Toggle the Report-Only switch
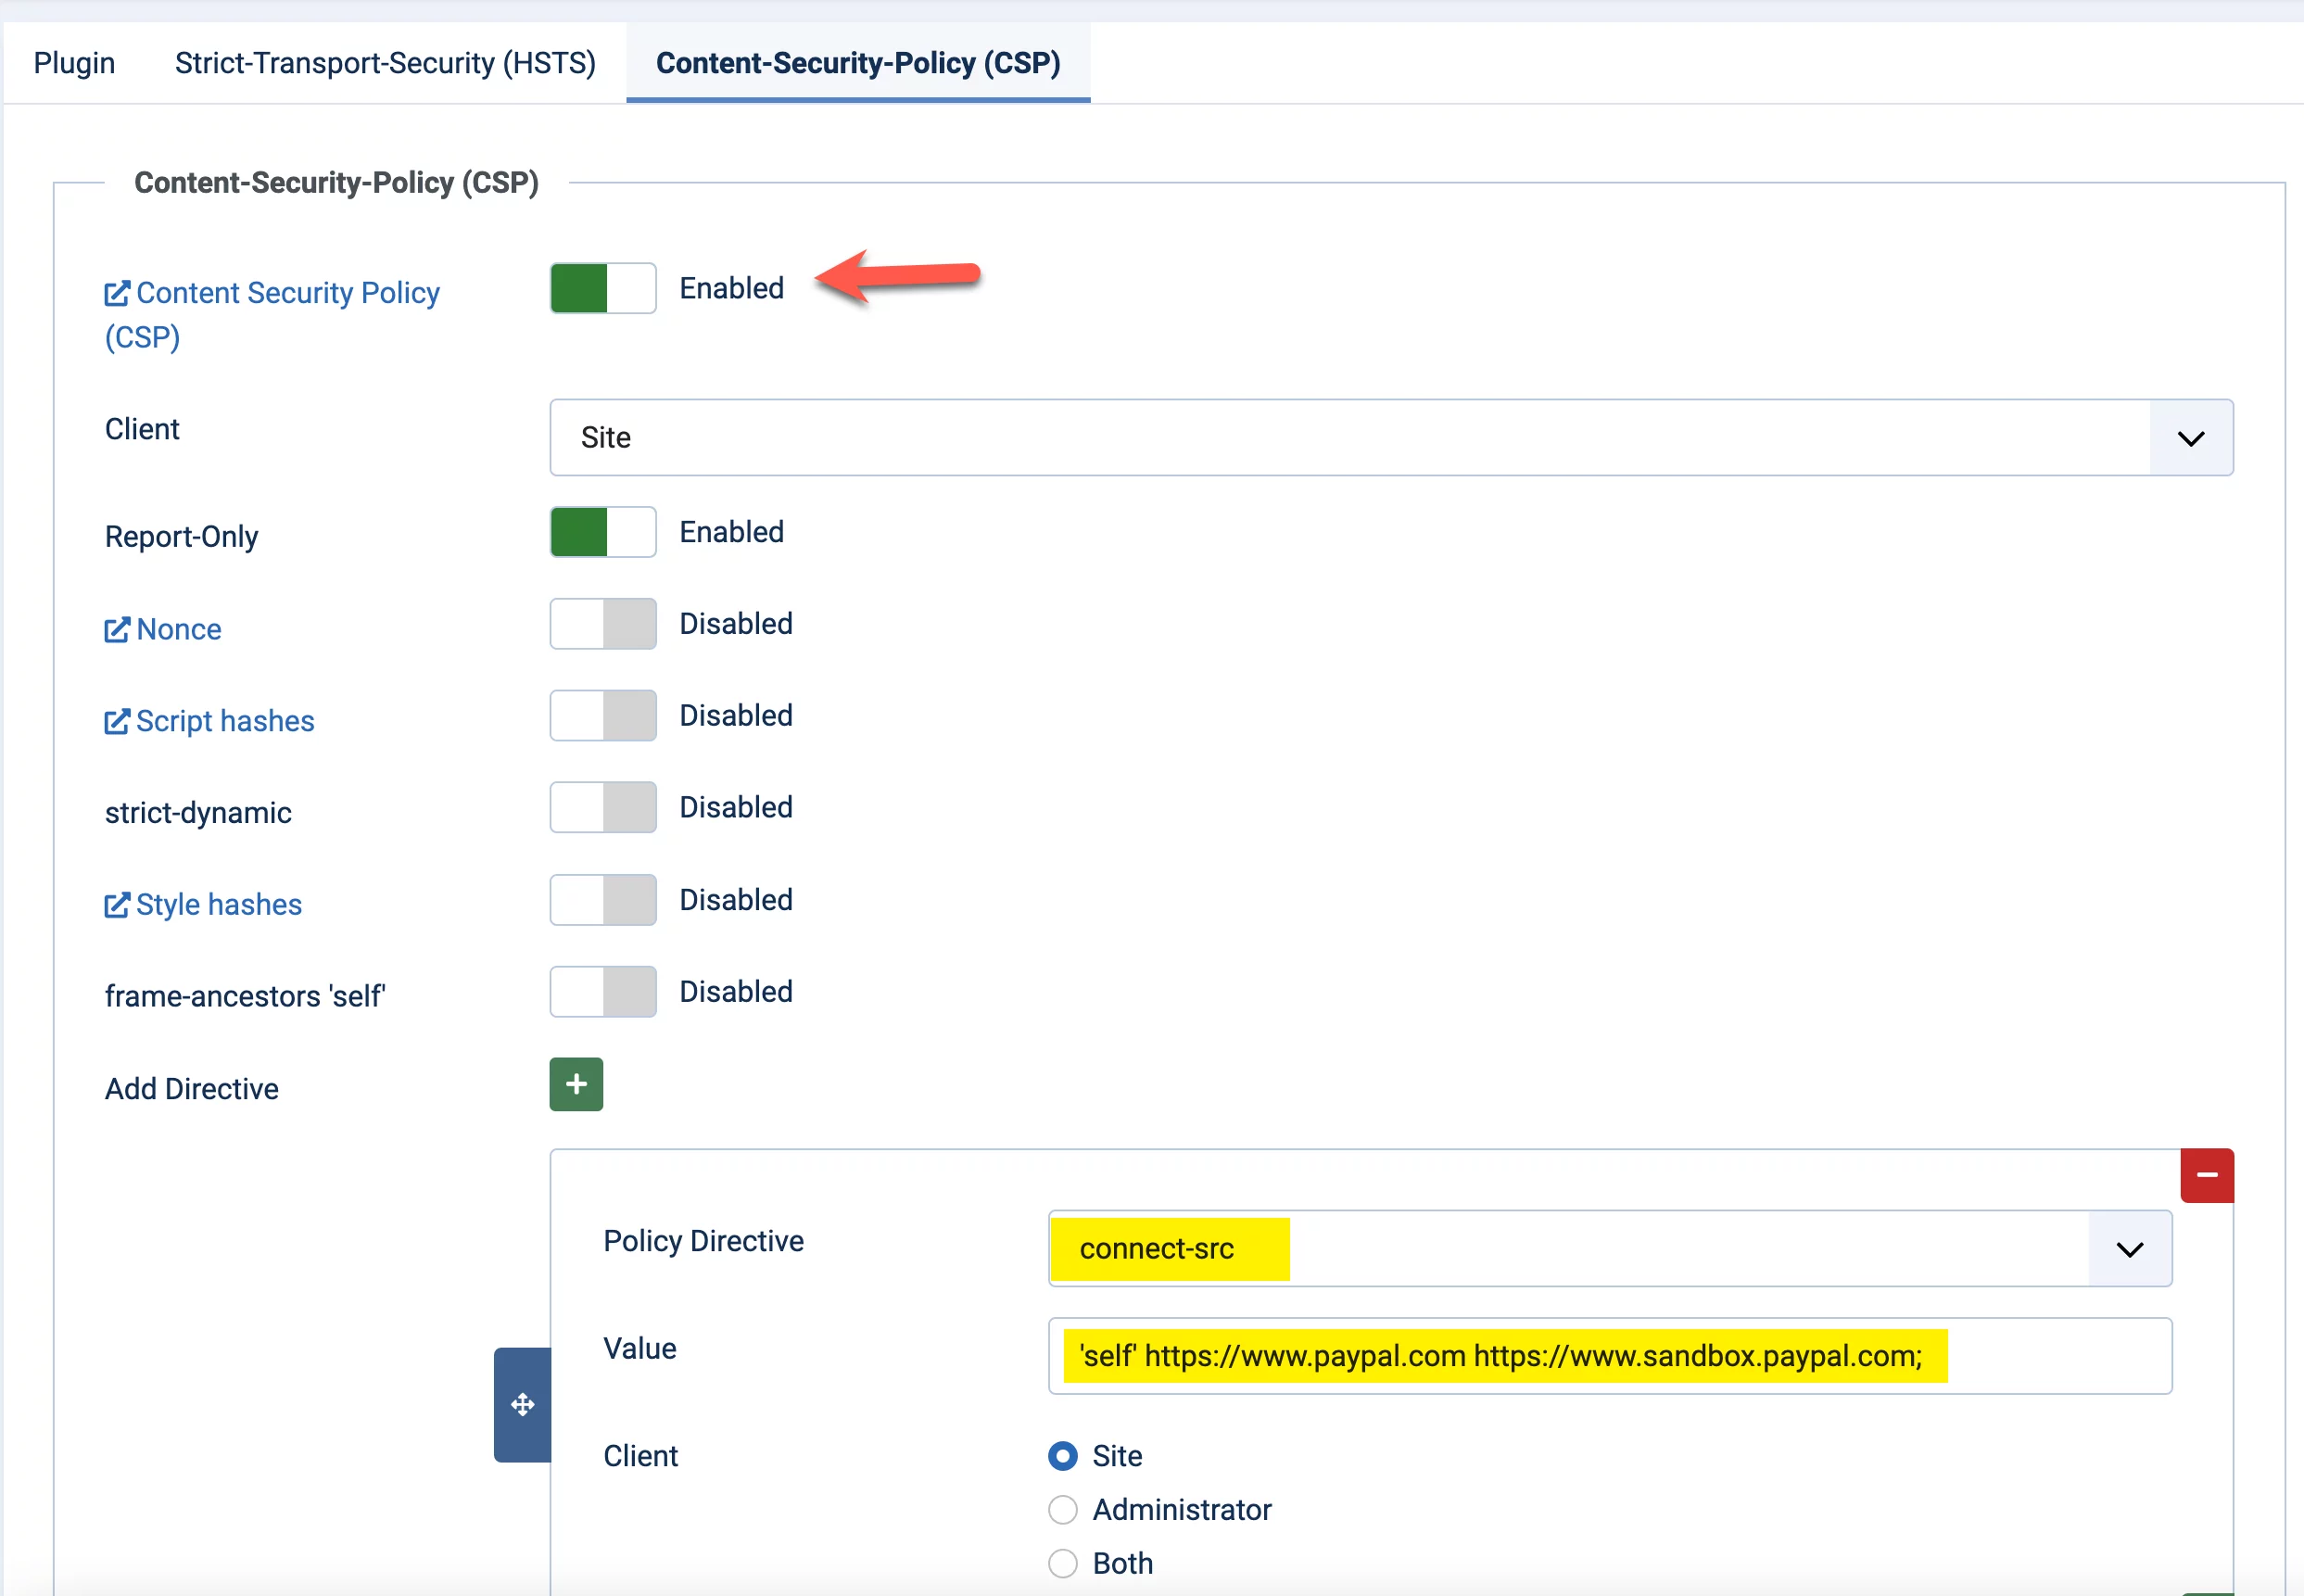 [x=603, y=532]
